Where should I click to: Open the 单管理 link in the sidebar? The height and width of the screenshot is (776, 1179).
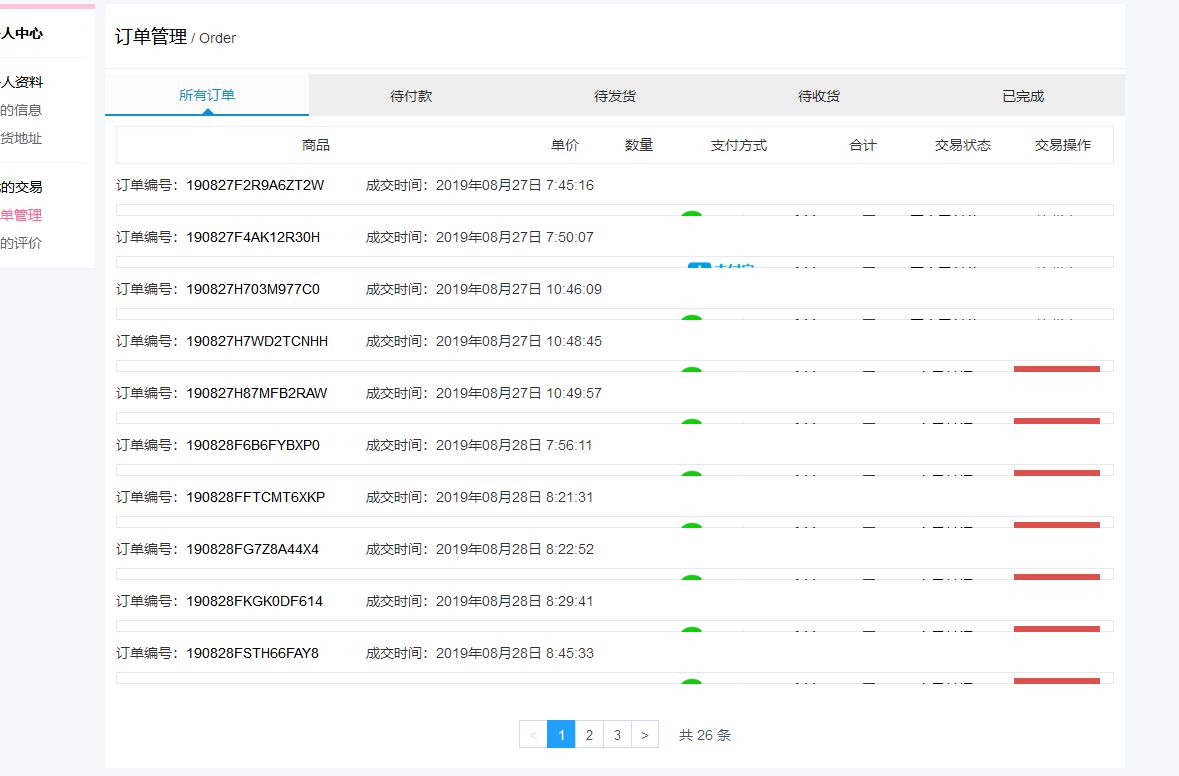point(21,215)
